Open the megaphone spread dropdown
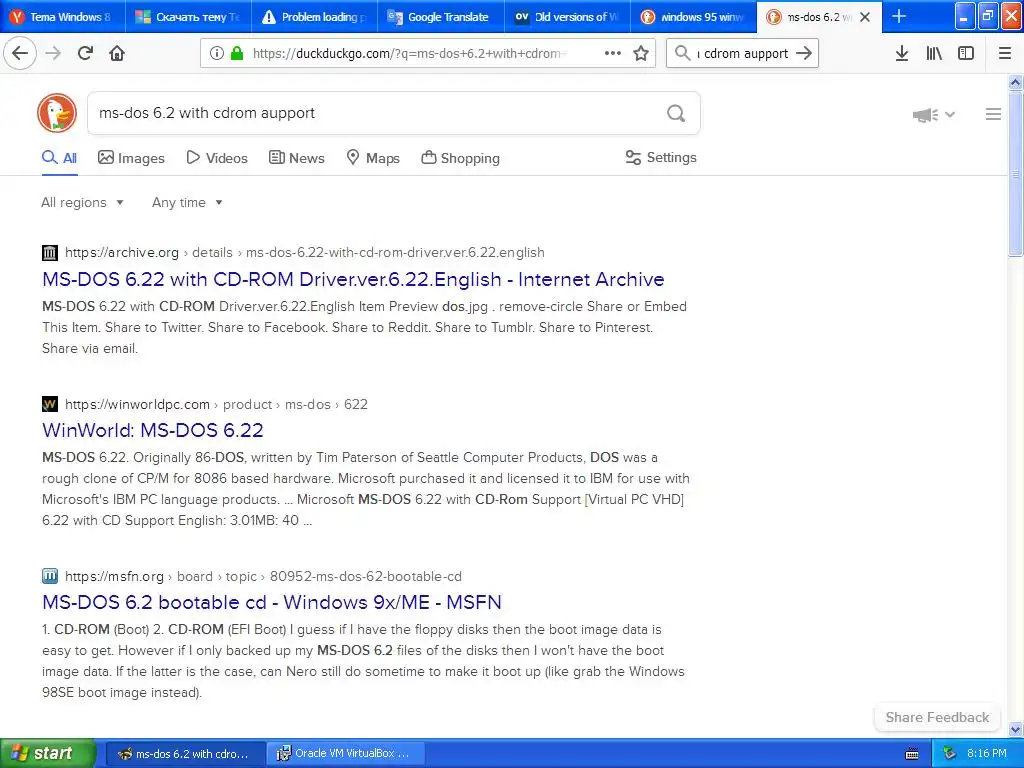1024x768 pixels. coord(933,115)
